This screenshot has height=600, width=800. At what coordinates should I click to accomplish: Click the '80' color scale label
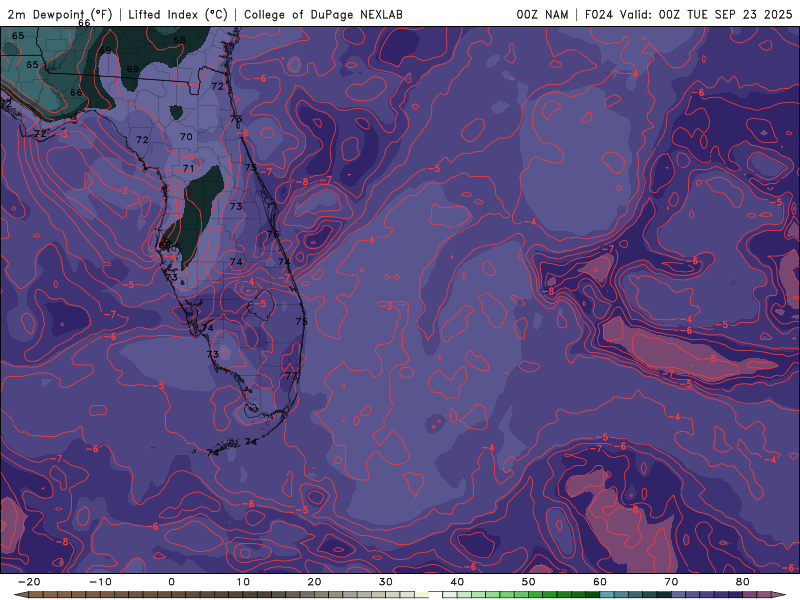743,582
